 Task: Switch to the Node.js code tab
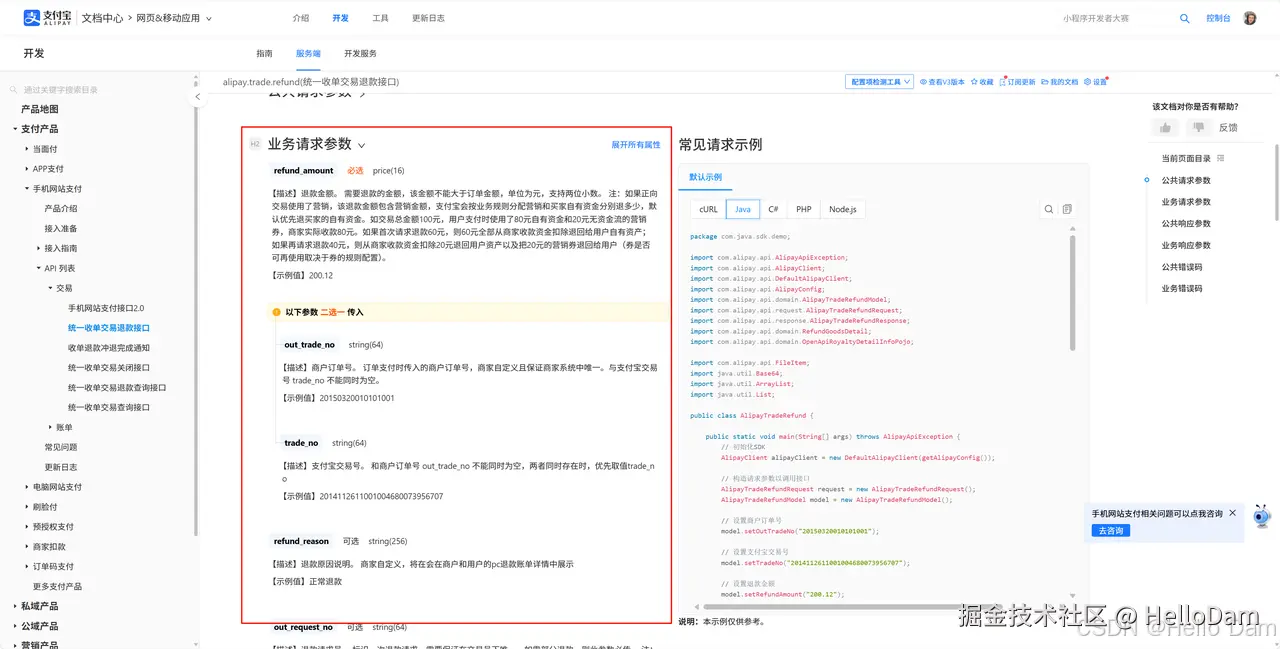pos(841,209)
